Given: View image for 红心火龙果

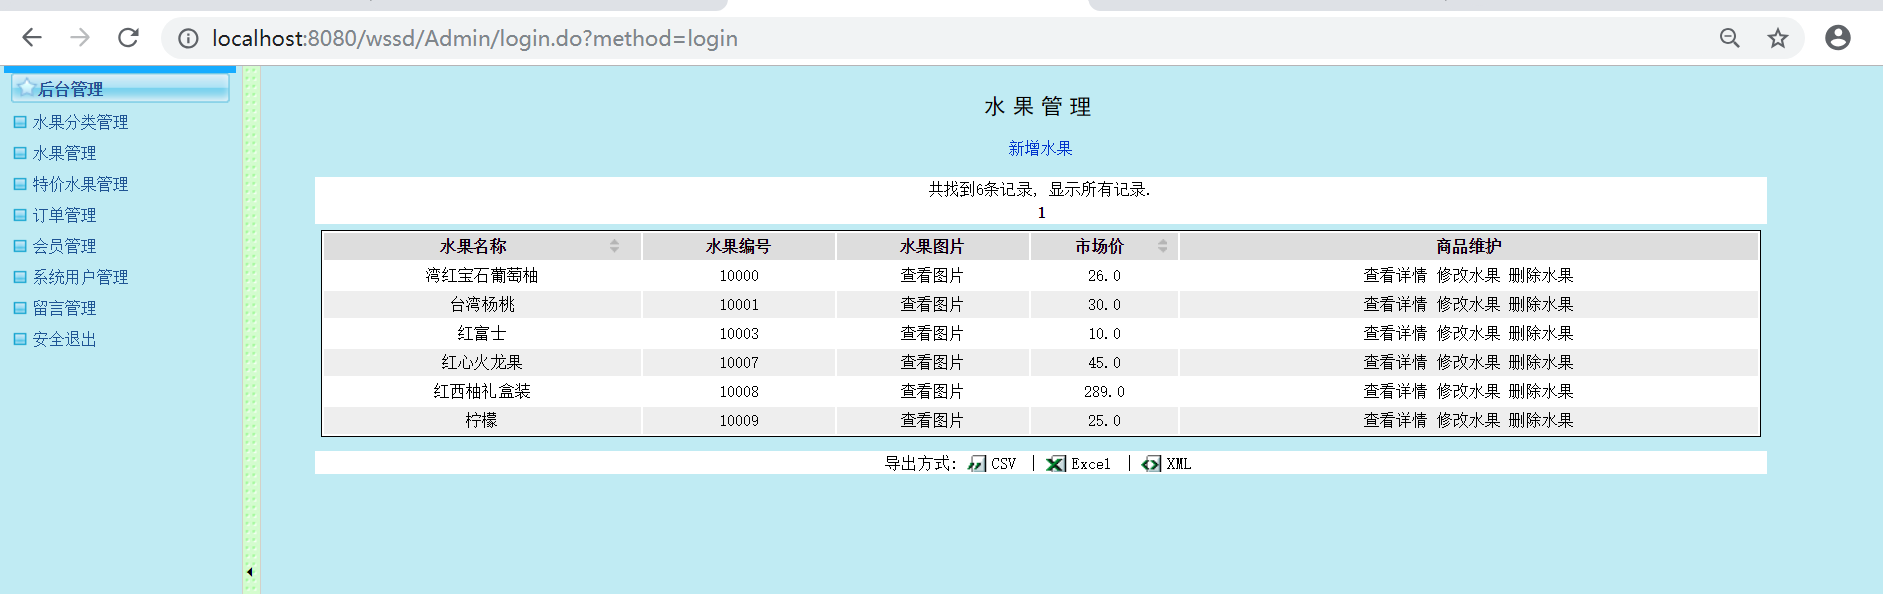Looking at the screenshot, I should (932, 362).
